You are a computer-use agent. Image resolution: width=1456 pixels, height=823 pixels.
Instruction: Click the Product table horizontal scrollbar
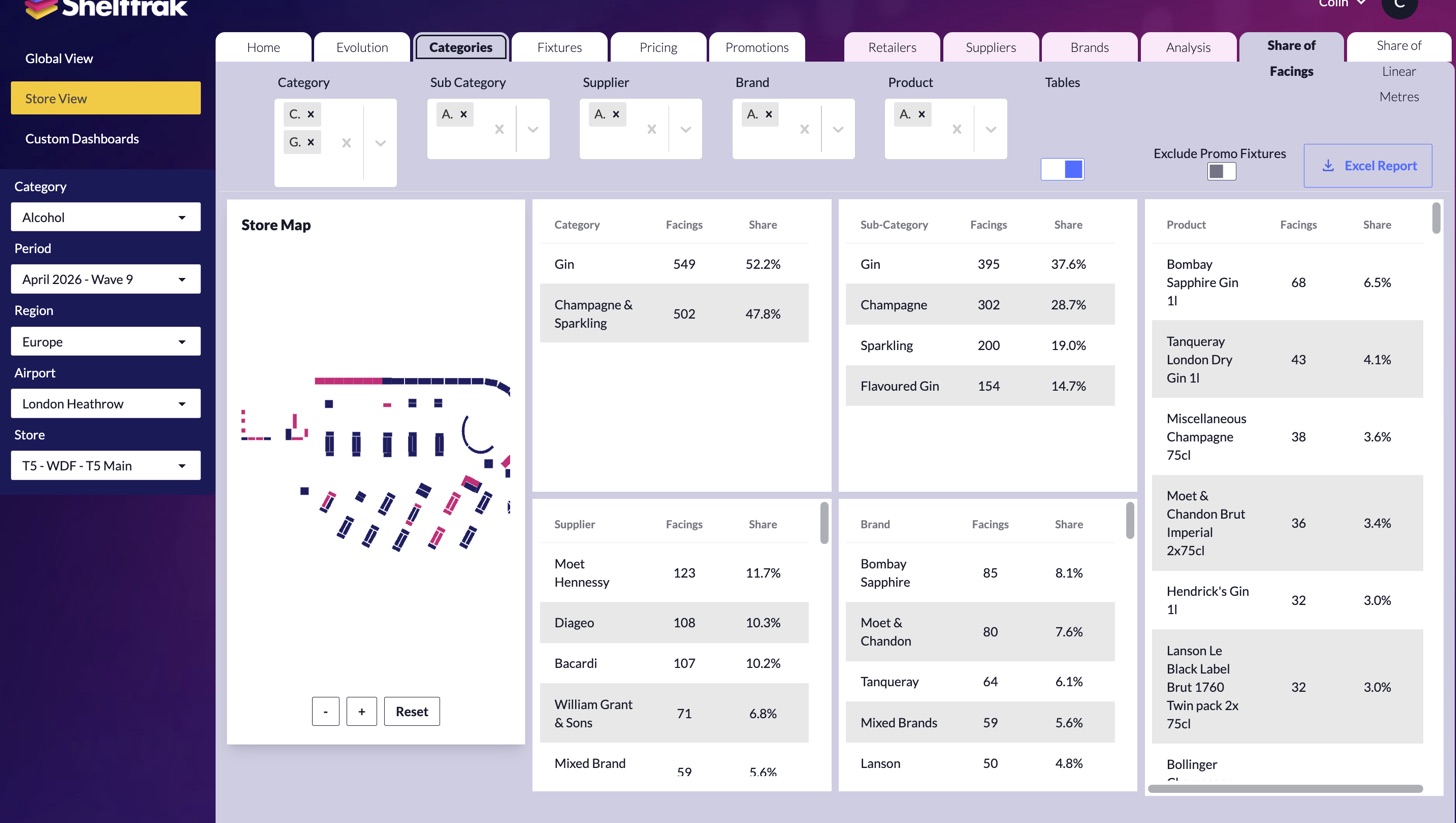click(x=1285, y=789)
